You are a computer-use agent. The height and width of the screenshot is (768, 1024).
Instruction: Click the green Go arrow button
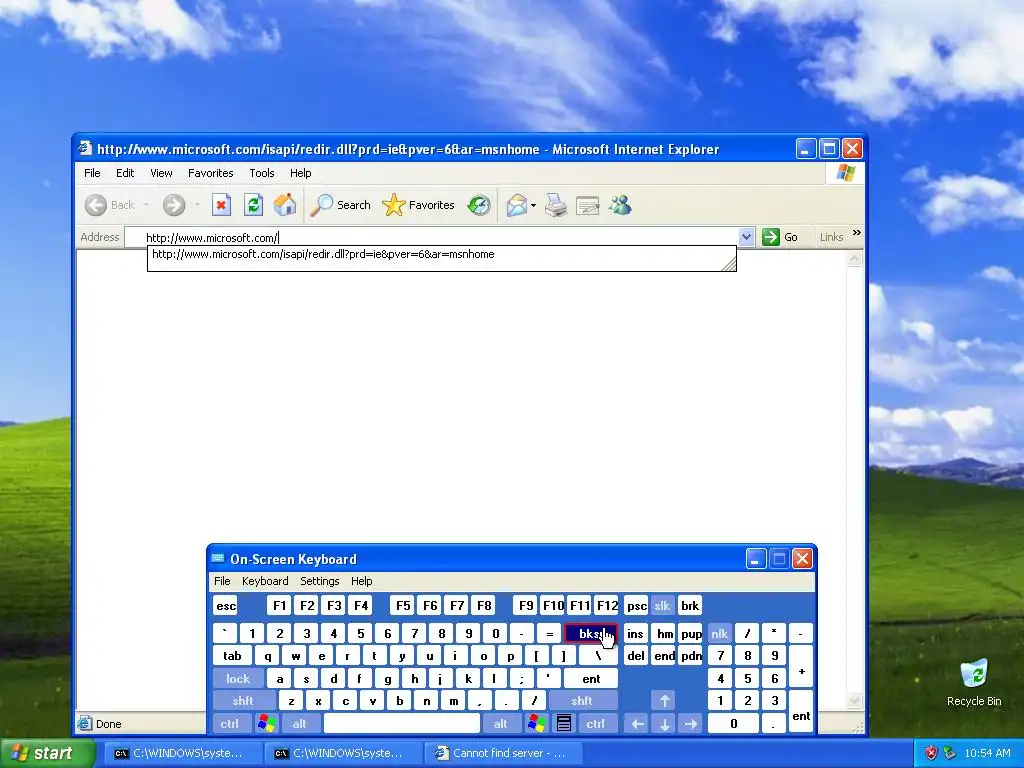[771, 237]
